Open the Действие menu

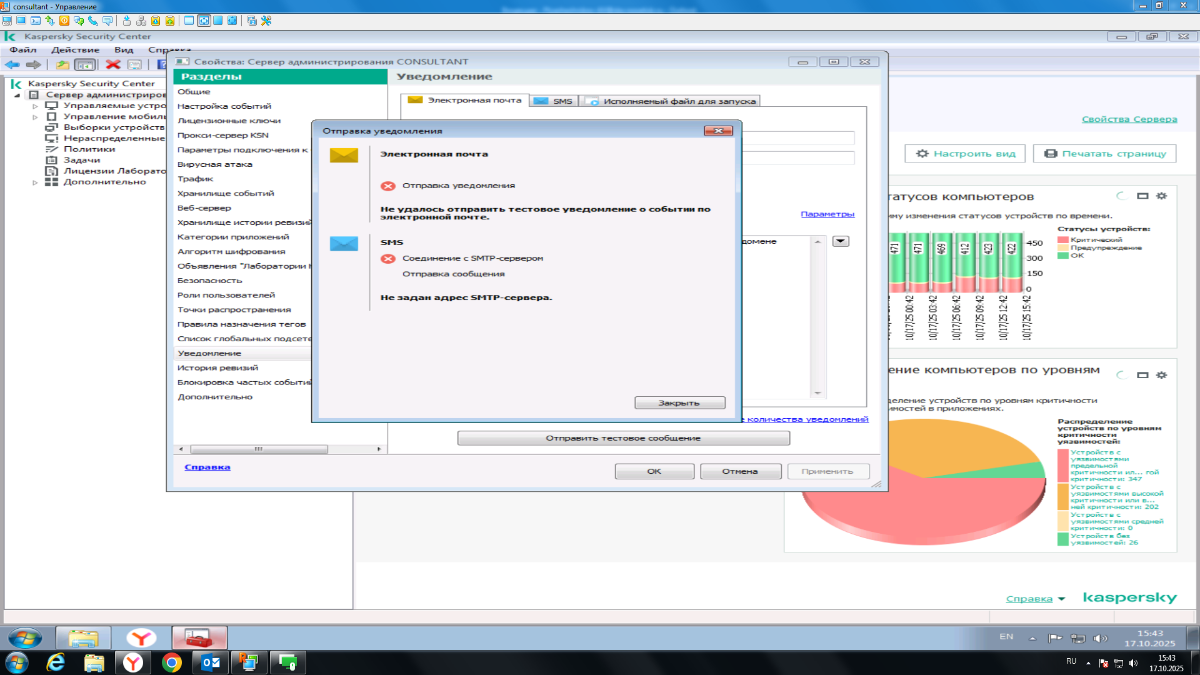pos(74,50)
